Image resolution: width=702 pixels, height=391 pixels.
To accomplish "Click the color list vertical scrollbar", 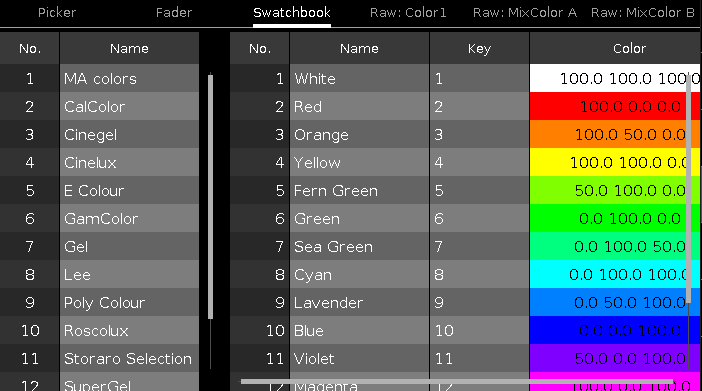I will pos(689,188).
